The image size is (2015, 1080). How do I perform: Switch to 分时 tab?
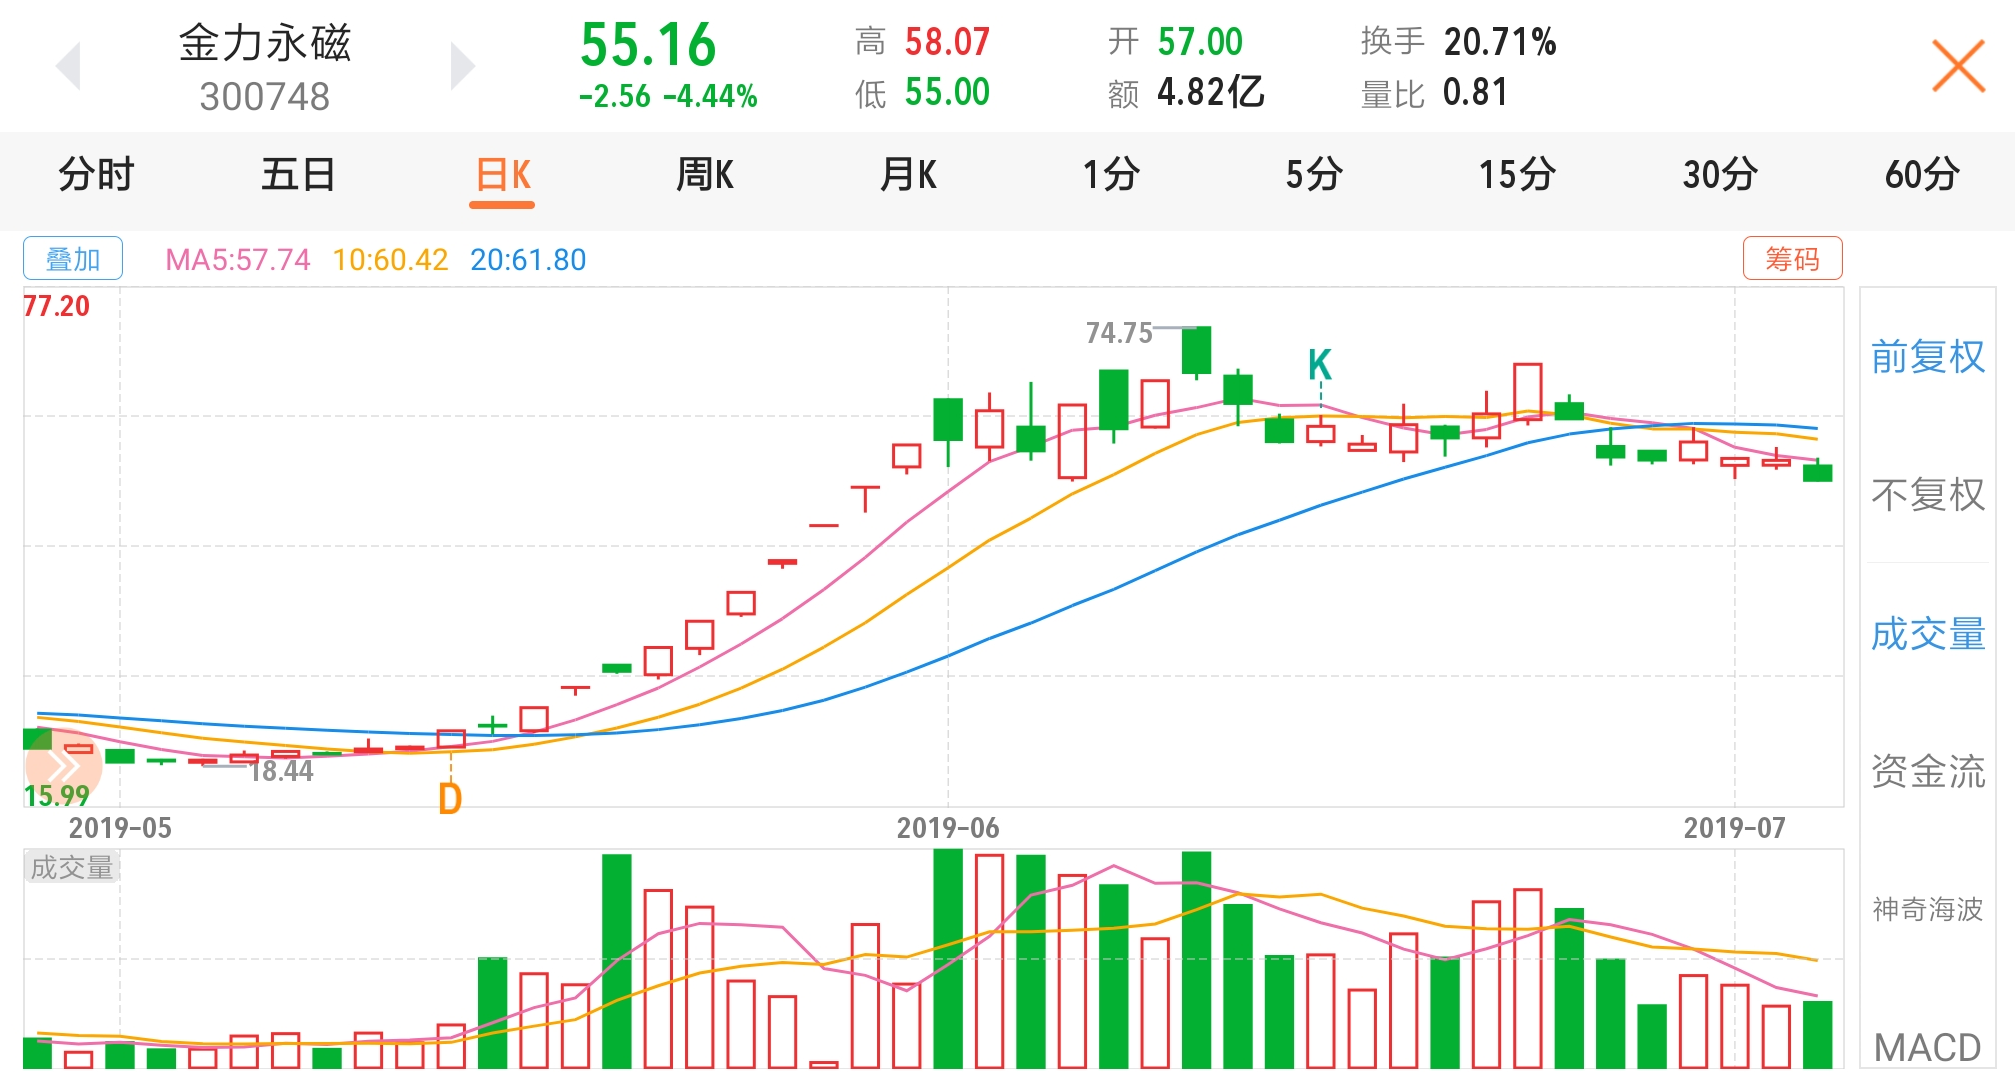click(96, 175)
